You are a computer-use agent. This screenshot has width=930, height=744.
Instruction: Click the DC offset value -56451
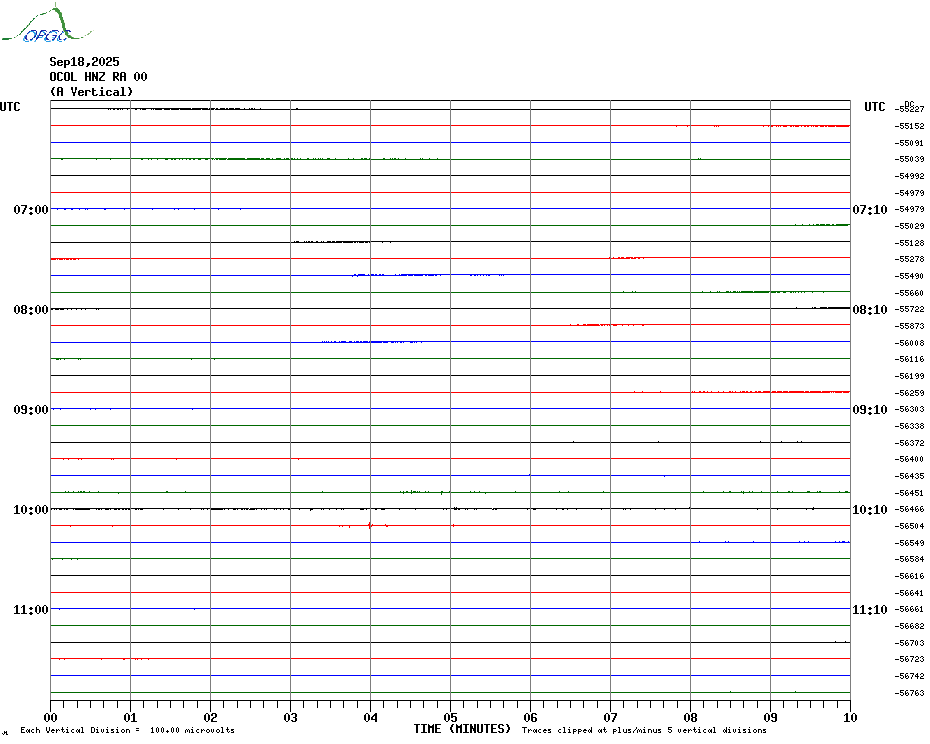point(910,493)
